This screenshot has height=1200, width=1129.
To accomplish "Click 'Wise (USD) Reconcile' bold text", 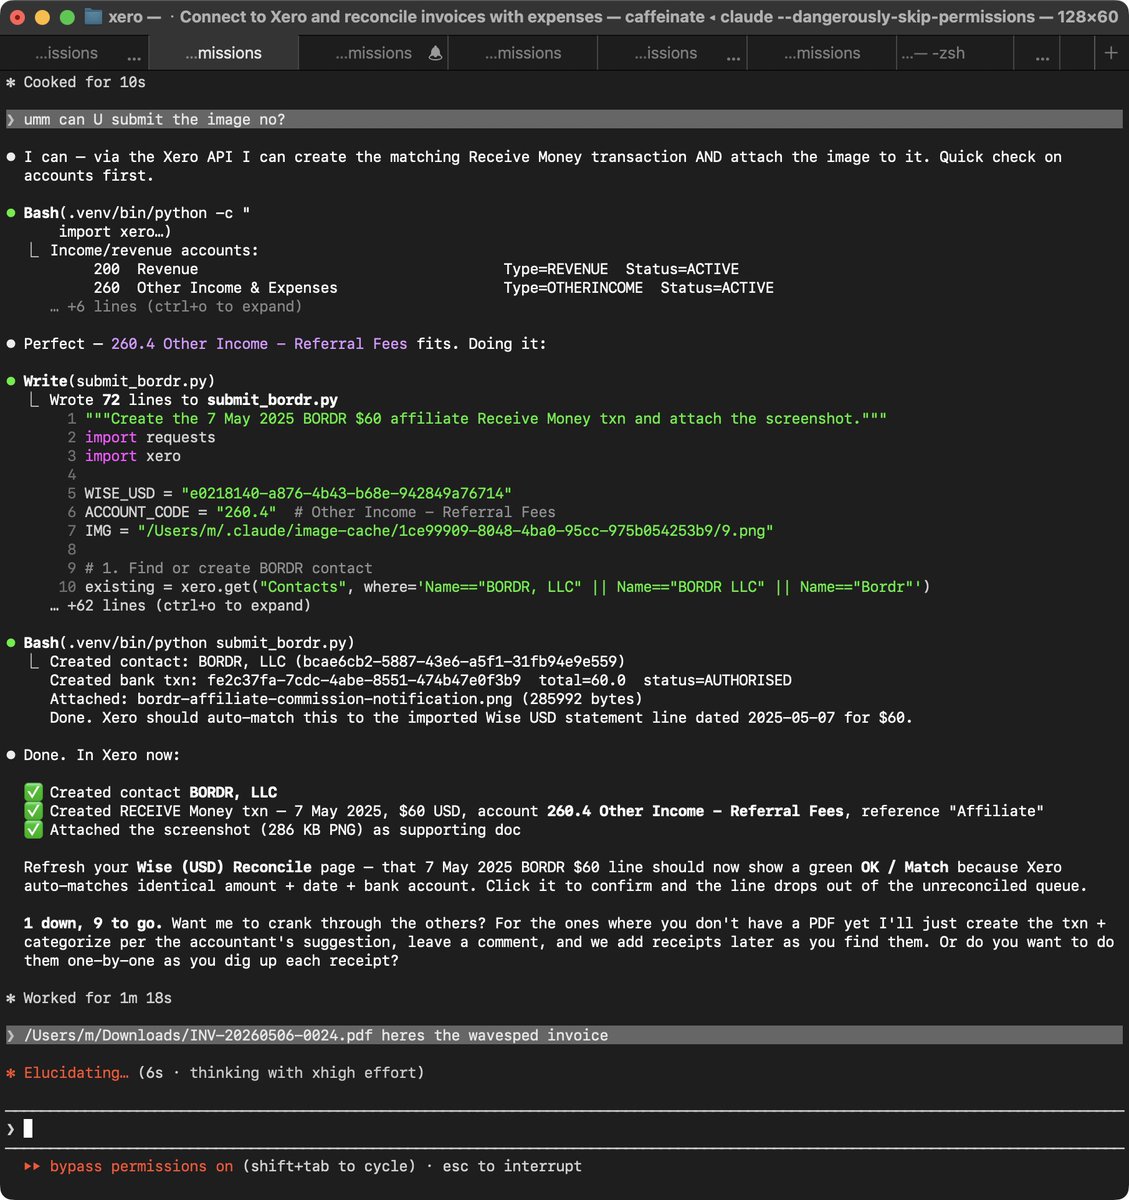I will point(224,867).
